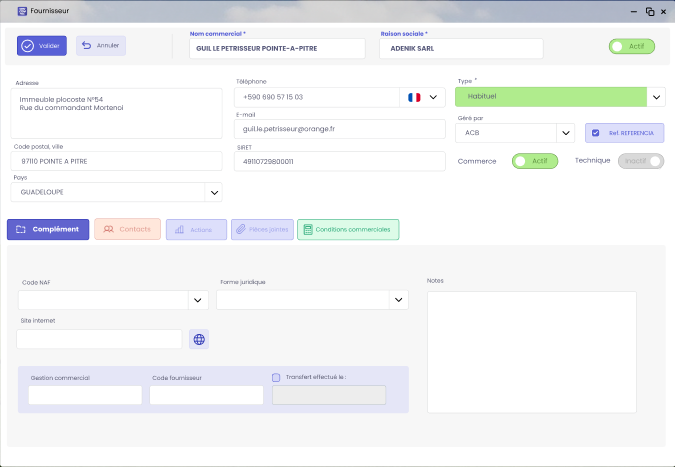675x467 pixels.
Task: Select the Complément tab
Action: click(48, 230)
